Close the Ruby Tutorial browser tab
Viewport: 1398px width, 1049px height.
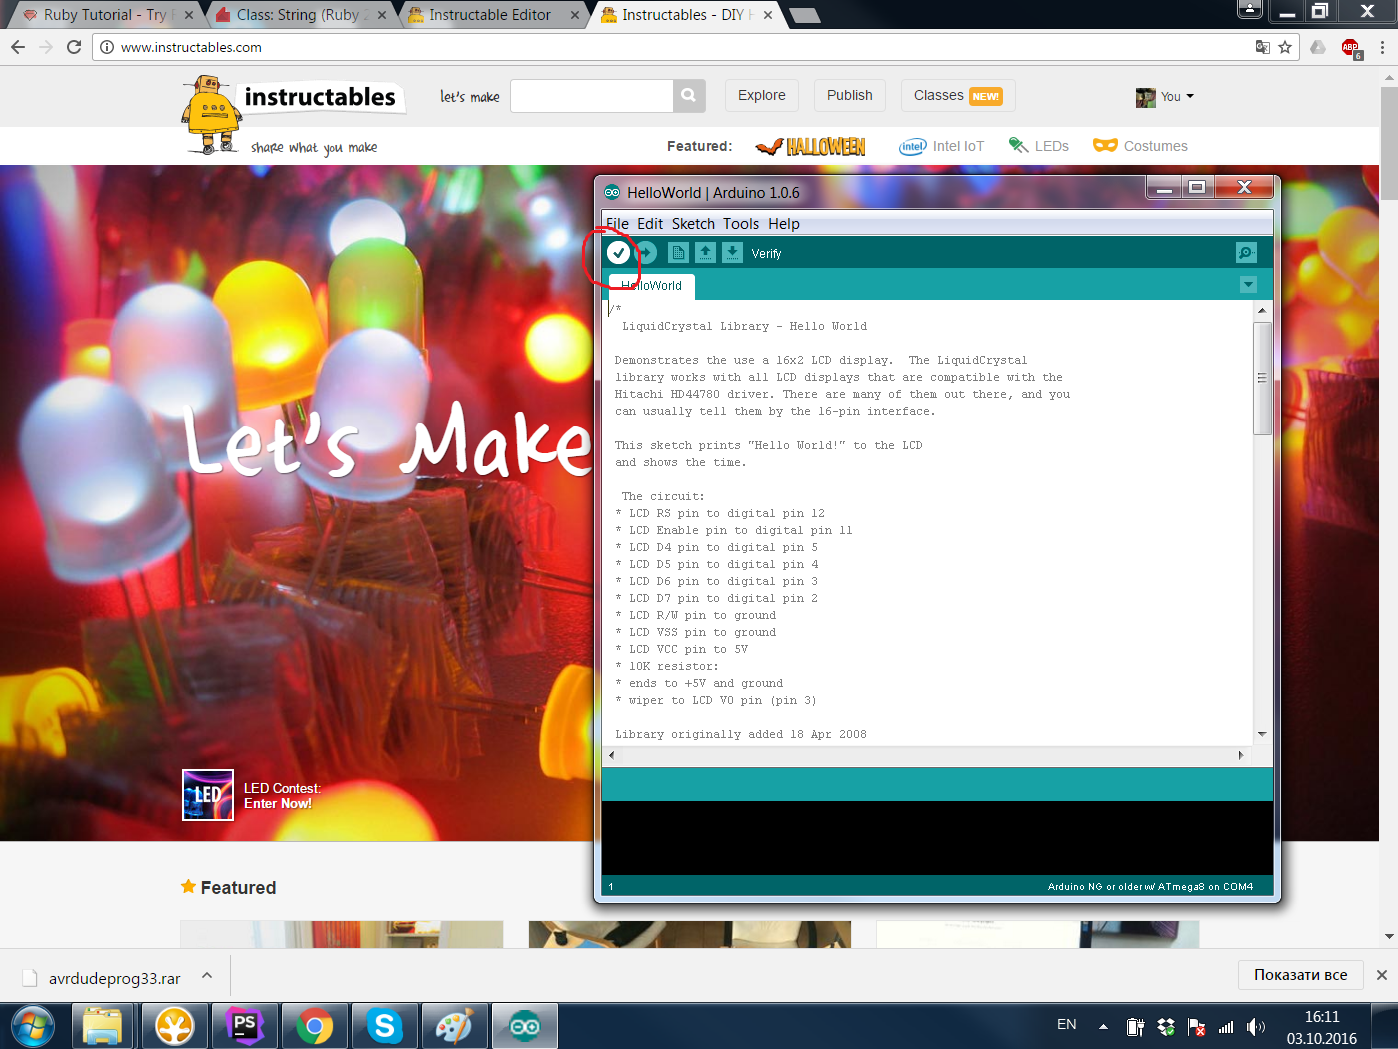click(x=189, y=15)
